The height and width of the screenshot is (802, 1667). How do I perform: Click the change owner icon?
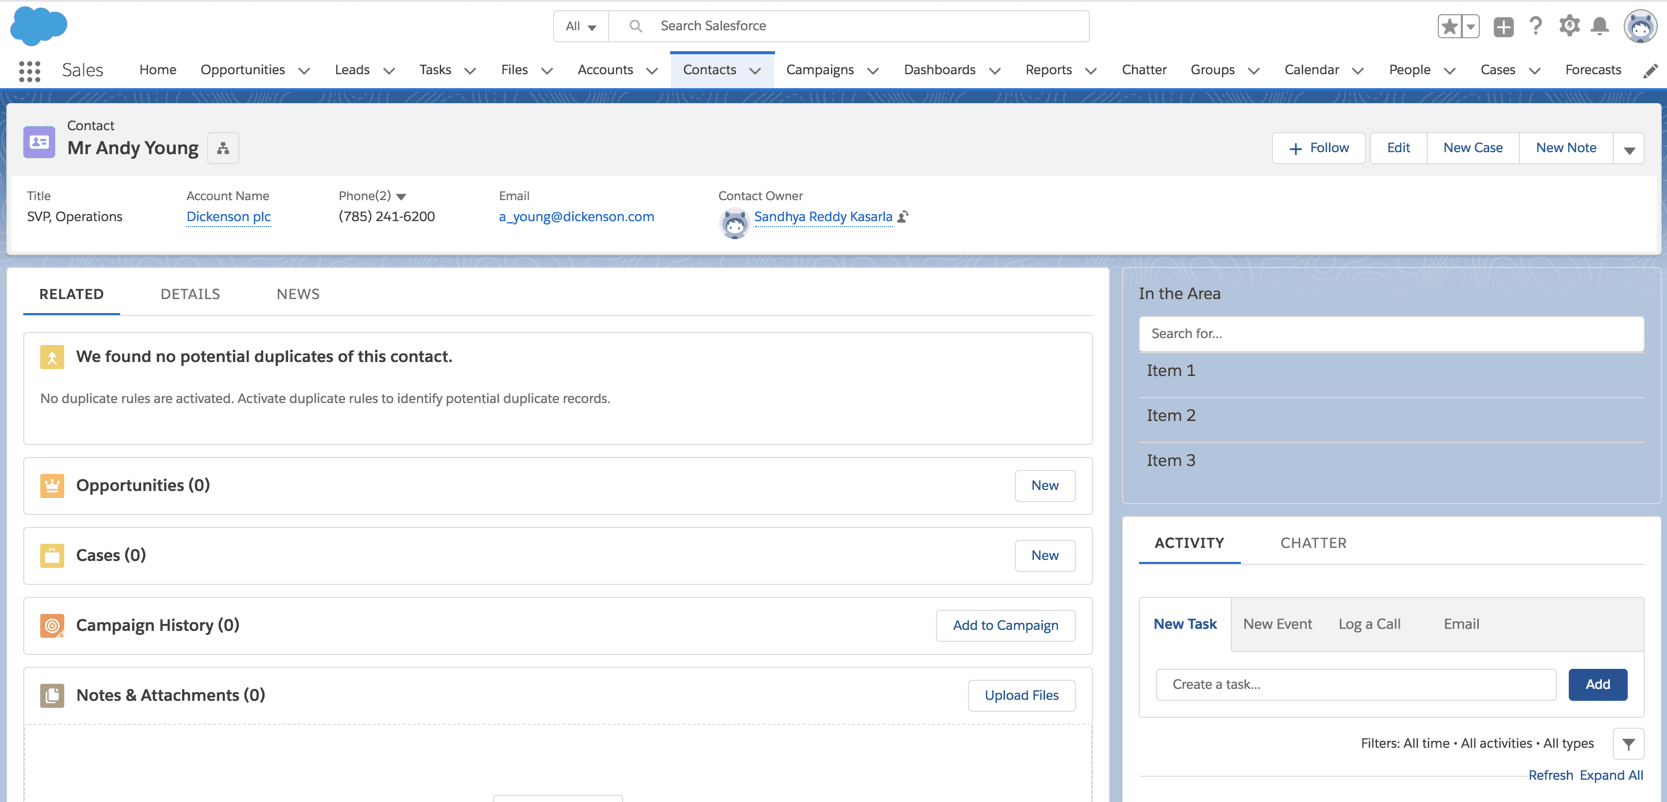[x=903, y=217]
